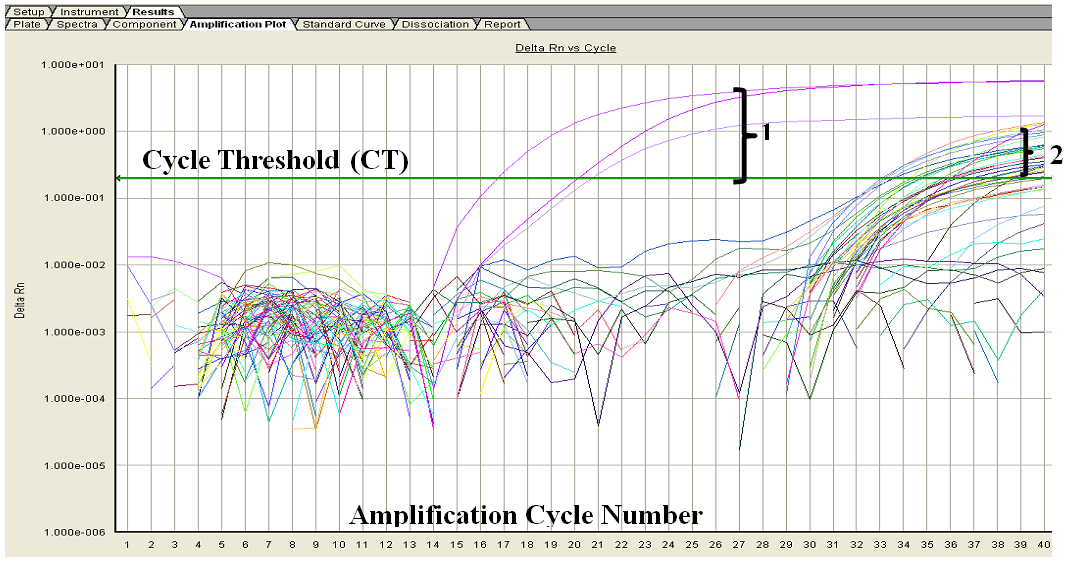The image size is (1069, 565).
Task: Click cycle number 1 on the x-axis
Action: (x=127, y=544)
